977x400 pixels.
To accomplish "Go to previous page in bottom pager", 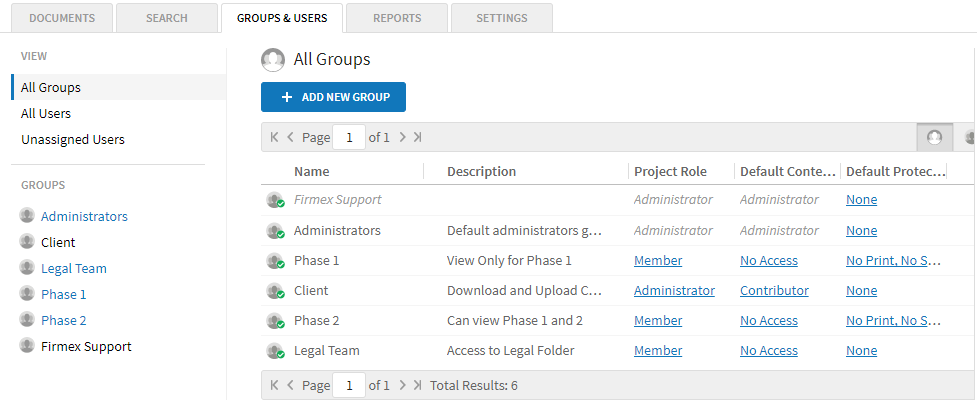I will (x=290, y=386).
